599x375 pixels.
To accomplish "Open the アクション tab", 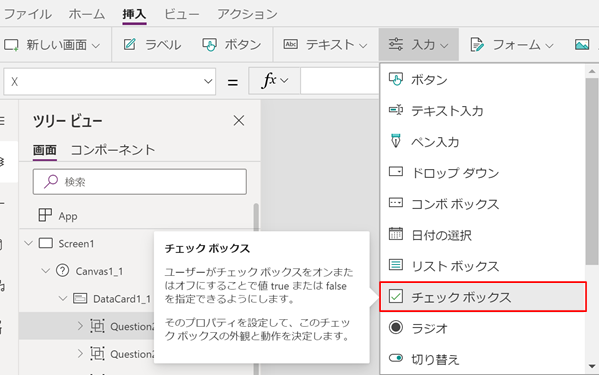I will (x=247, y=14).
